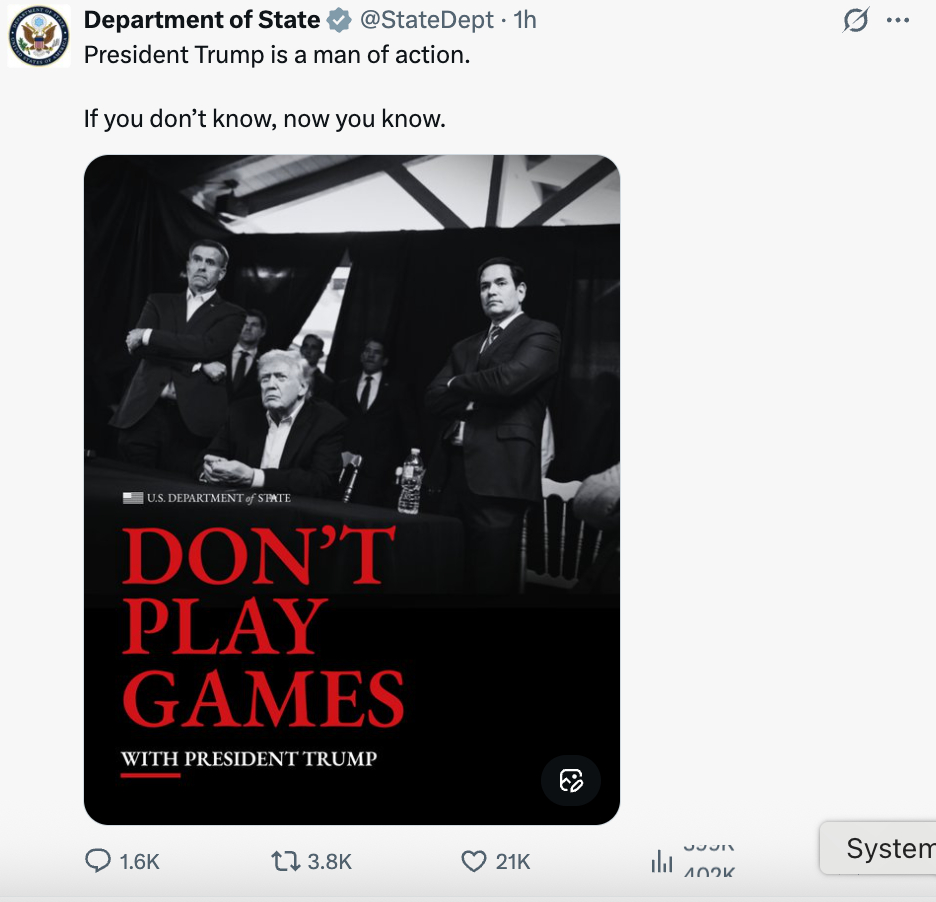The width and height of the screenshot is (936, 902).
Task: Open Grok explain icon beside the more button
Action: click(856, 20)
